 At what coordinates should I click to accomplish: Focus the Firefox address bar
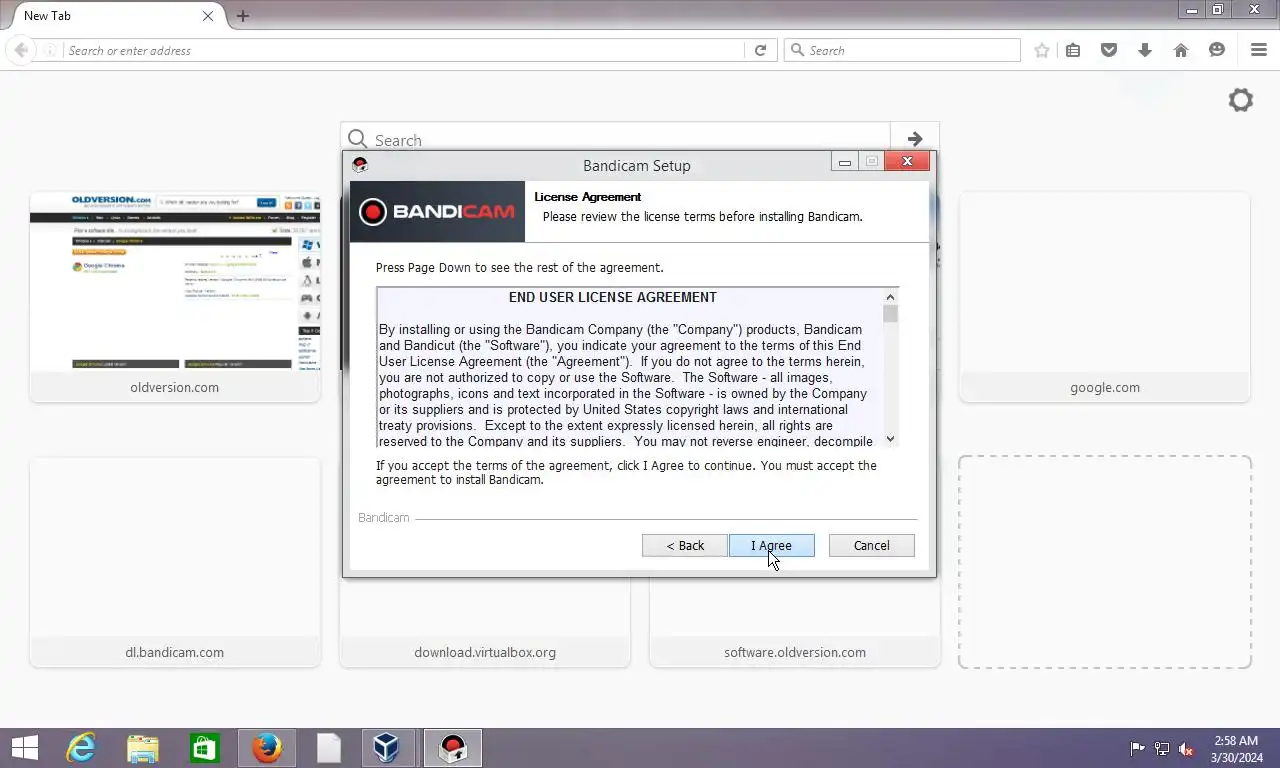[404, 50]
